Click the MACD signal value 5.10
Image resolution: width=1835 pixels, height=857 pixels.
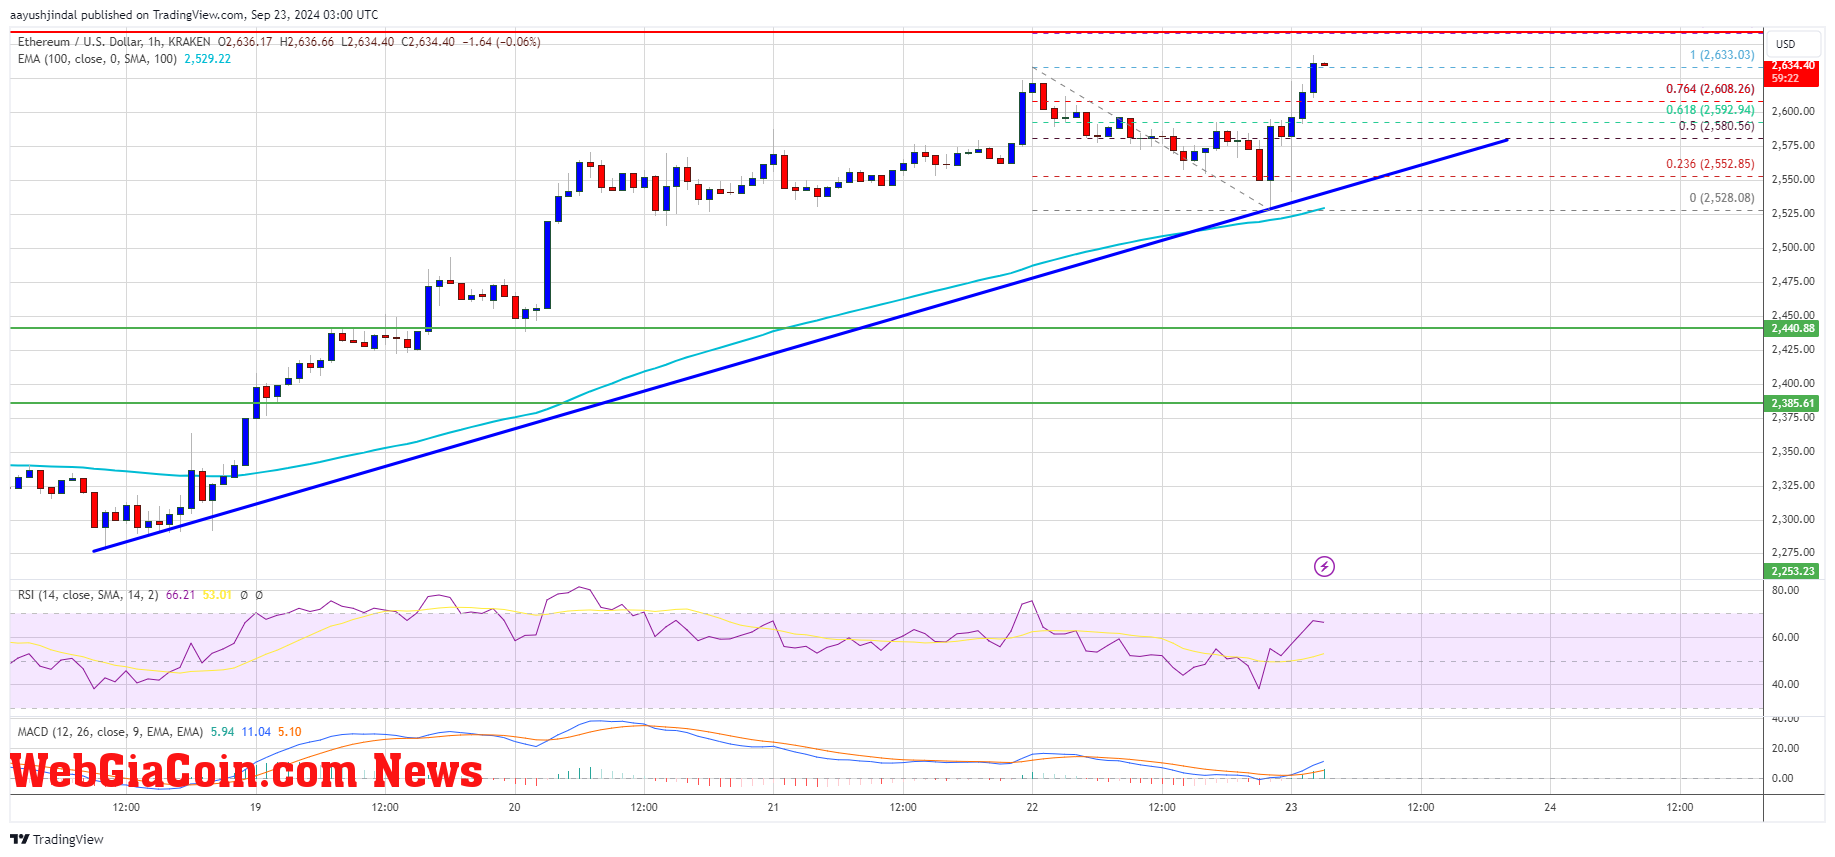[x=289, y=732]
